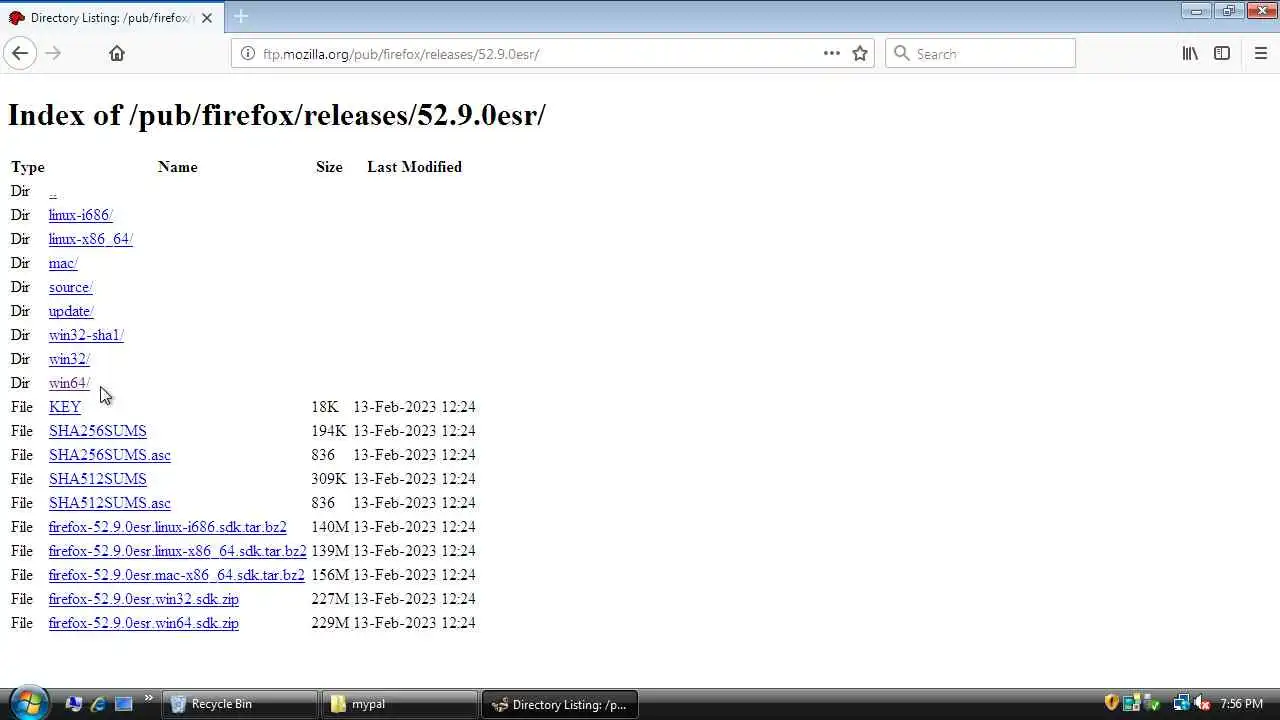Click the Last Modified column header
The height and width of the screenshot is (720, 1280).
(414, 167)
